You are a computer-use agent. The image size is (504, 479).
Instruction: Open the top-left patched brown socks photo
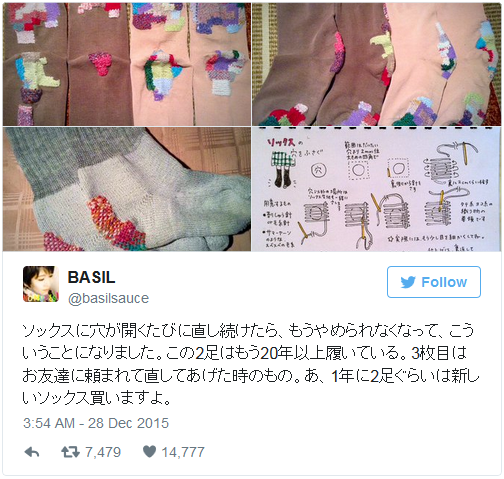127,64
